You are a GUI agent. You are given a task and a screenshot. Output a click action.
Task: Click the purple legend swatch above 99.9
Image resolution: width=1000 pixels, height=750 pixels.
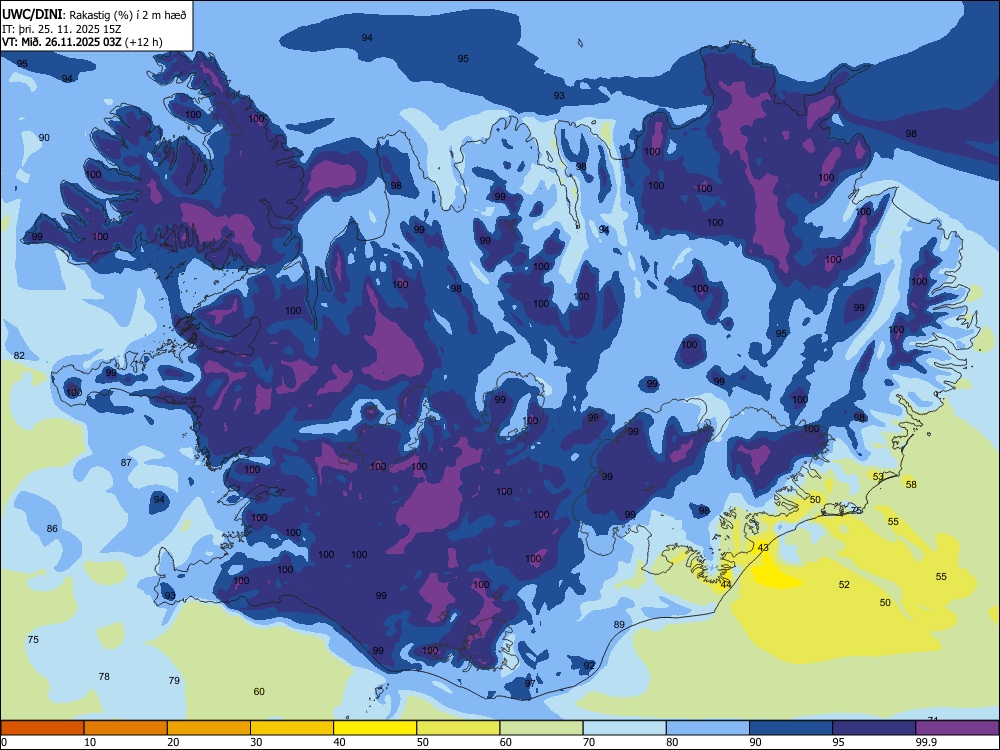point(957,728)
